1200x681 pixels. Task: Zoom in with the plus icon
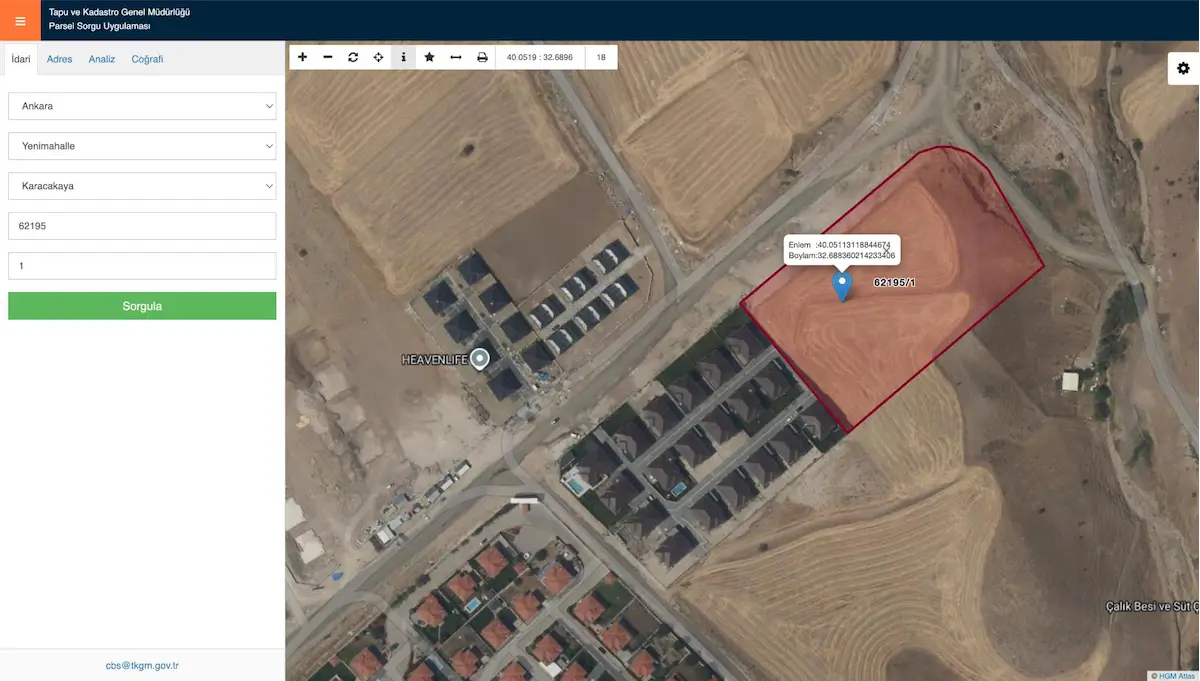tap(303, 57)
